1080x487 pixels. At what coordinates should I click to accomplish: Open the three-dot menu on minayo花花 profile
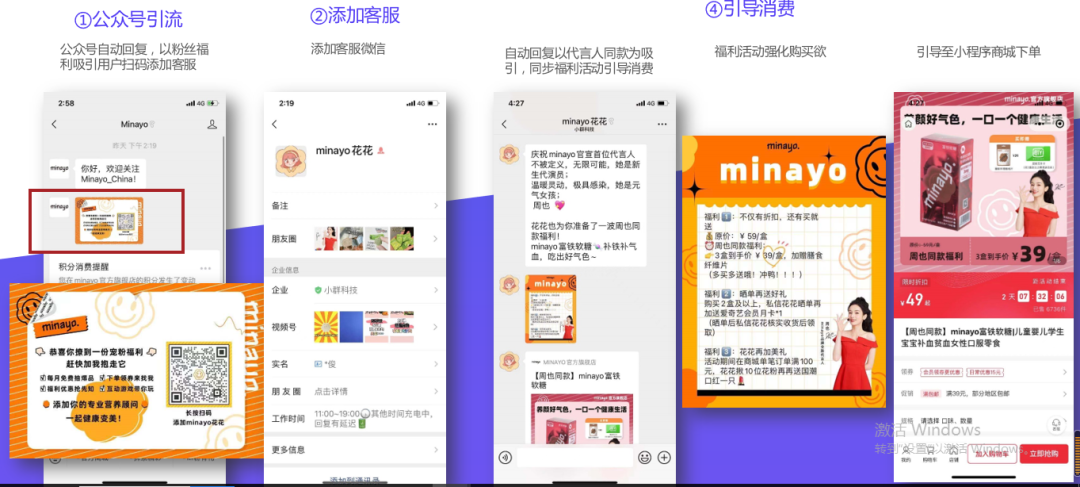432,124
